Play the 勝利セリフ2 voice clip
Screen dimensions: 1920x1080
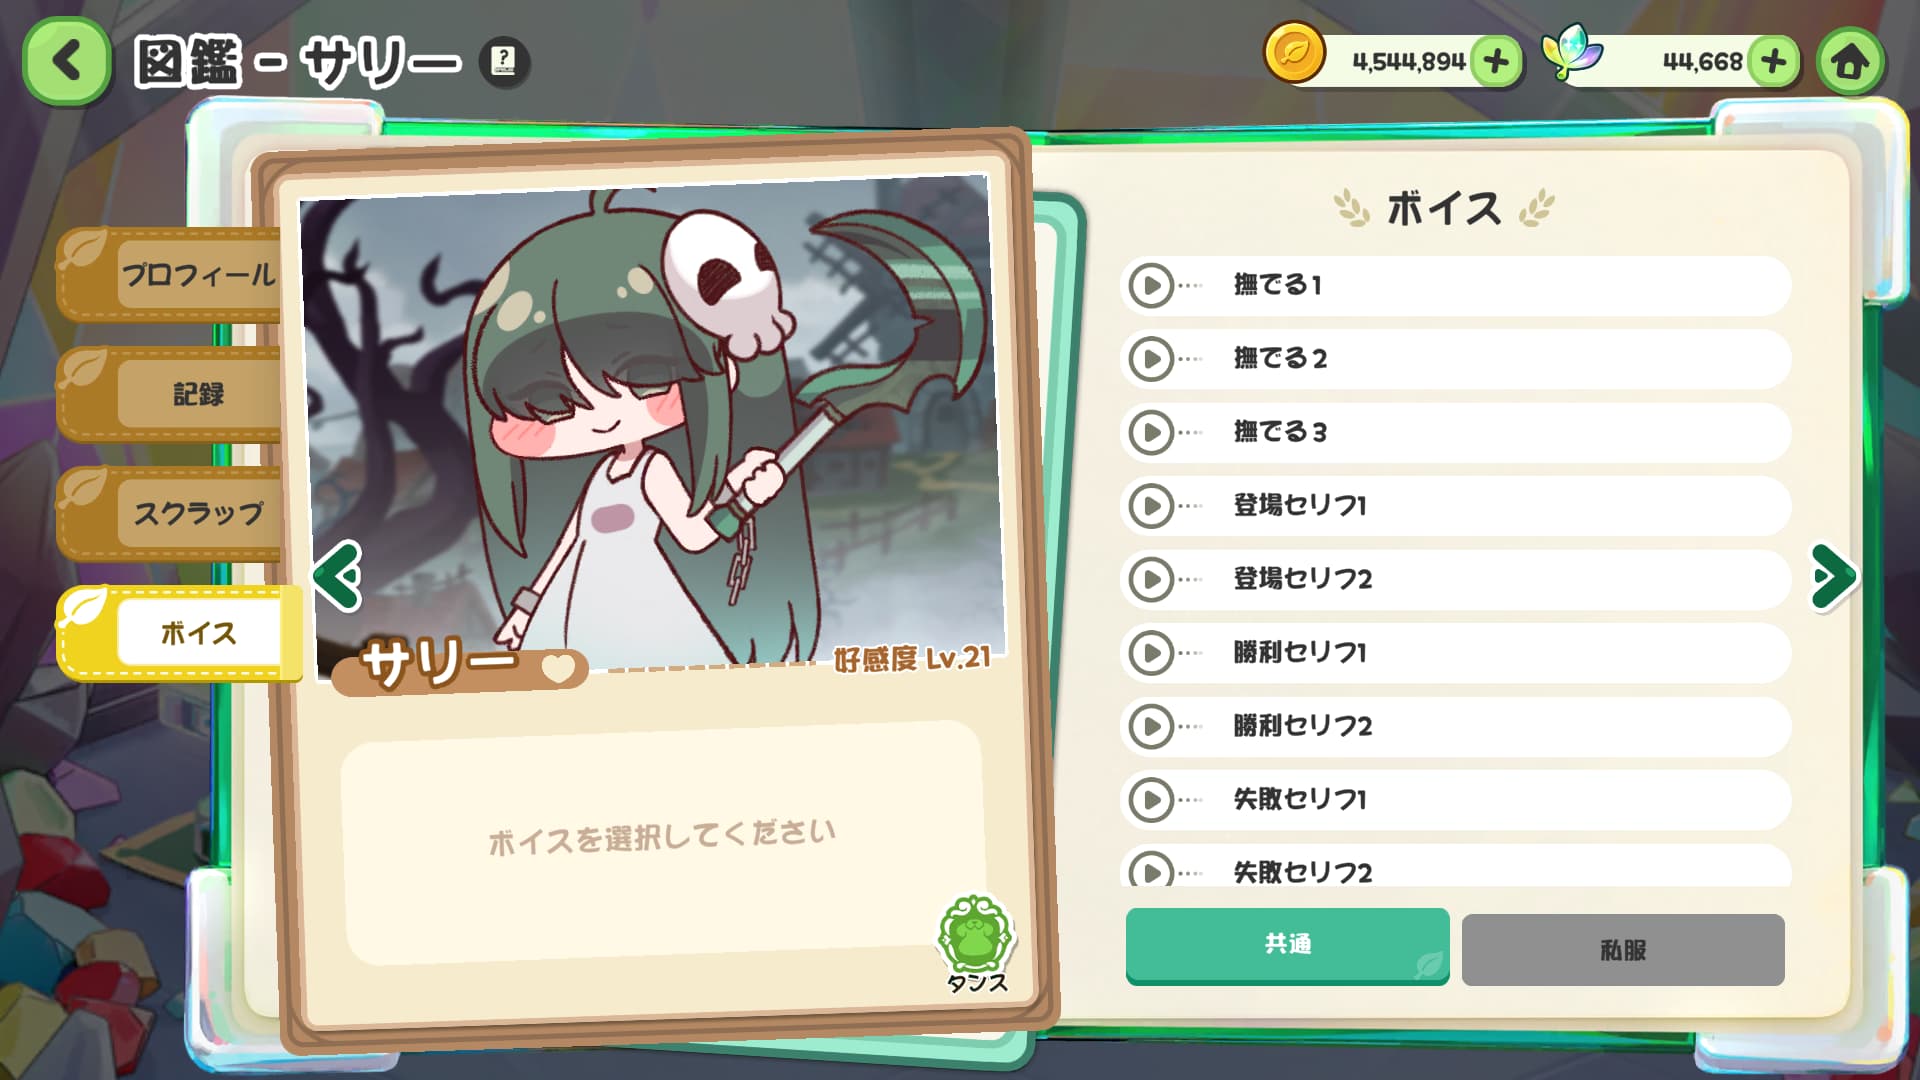(x=1151, y=726)
